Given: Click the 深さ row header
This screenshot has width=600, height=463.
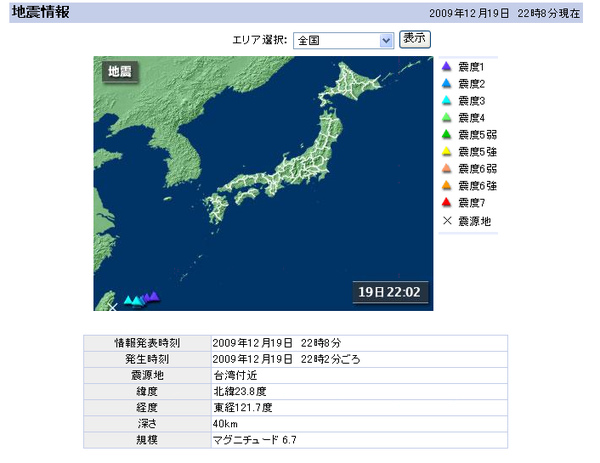Looking at the screenshot, I should (147, 424).
